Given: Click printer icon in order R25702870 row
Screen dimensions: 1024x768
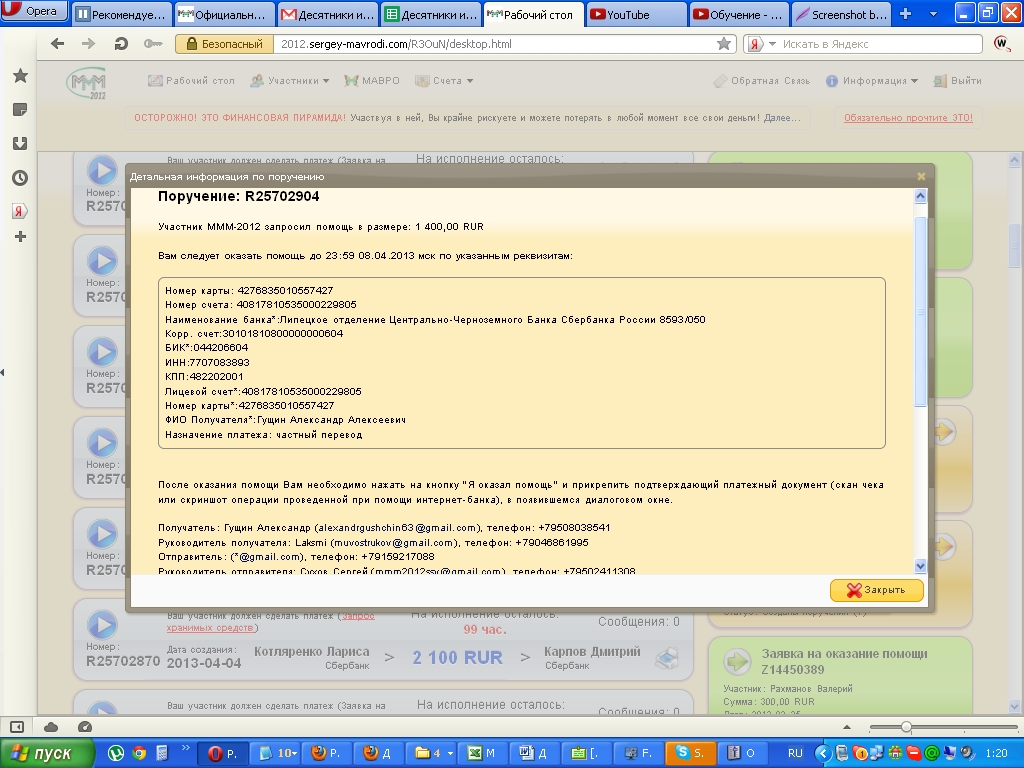Looking at the screenshot, I should [x=667, y=658].
